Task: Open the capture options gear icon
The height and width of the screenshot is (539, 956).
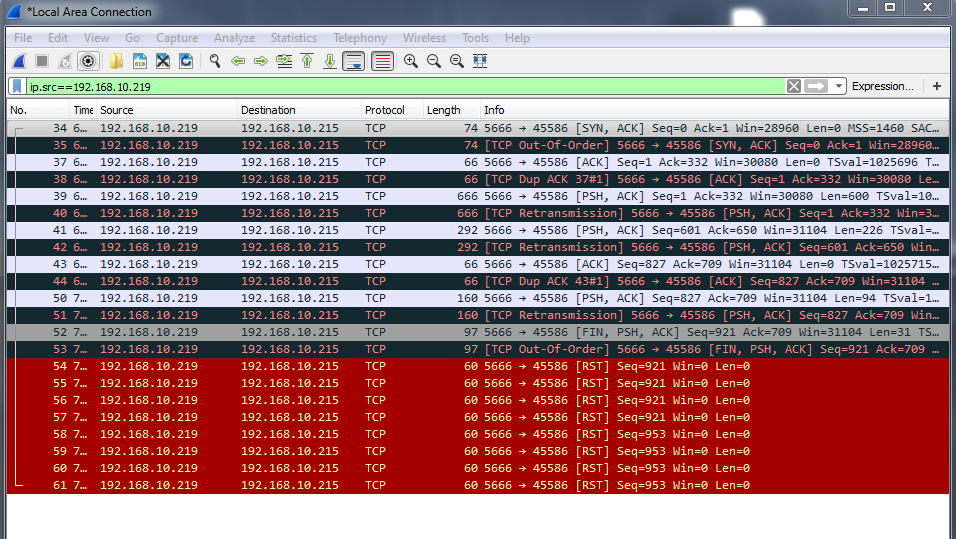Action: click(x=88, y=61)
